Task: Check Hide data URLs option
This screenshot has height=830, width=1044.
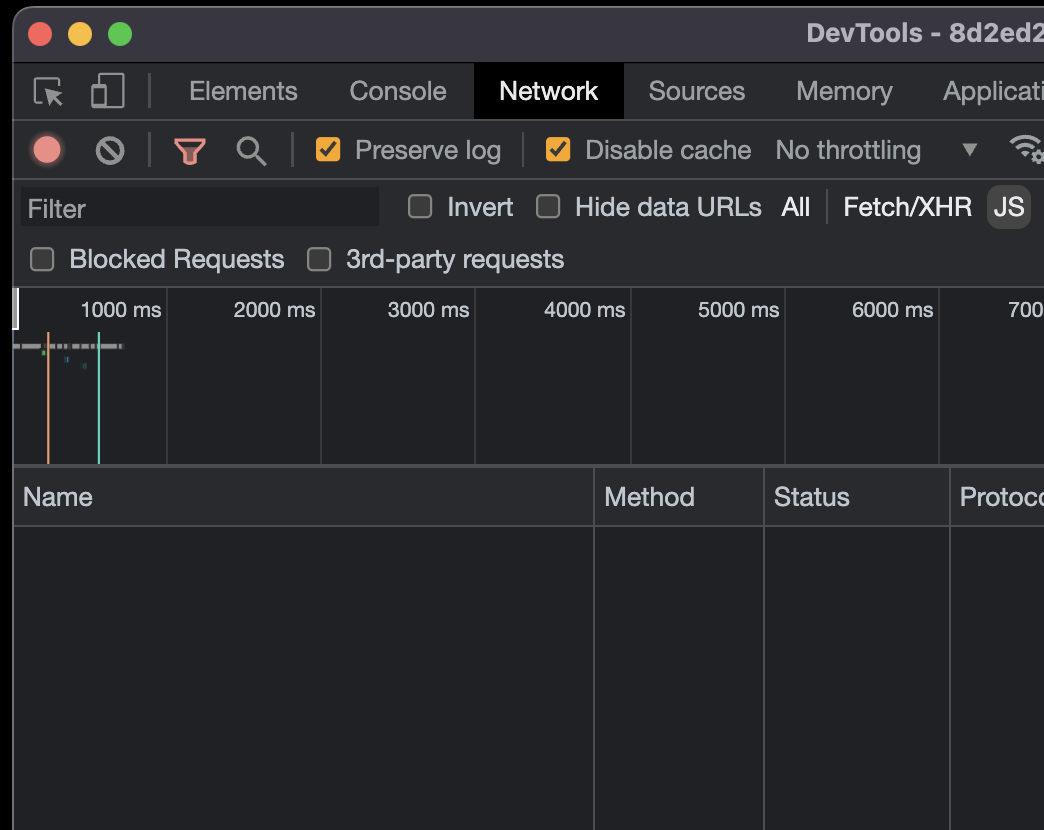Action: pos(548,207)
